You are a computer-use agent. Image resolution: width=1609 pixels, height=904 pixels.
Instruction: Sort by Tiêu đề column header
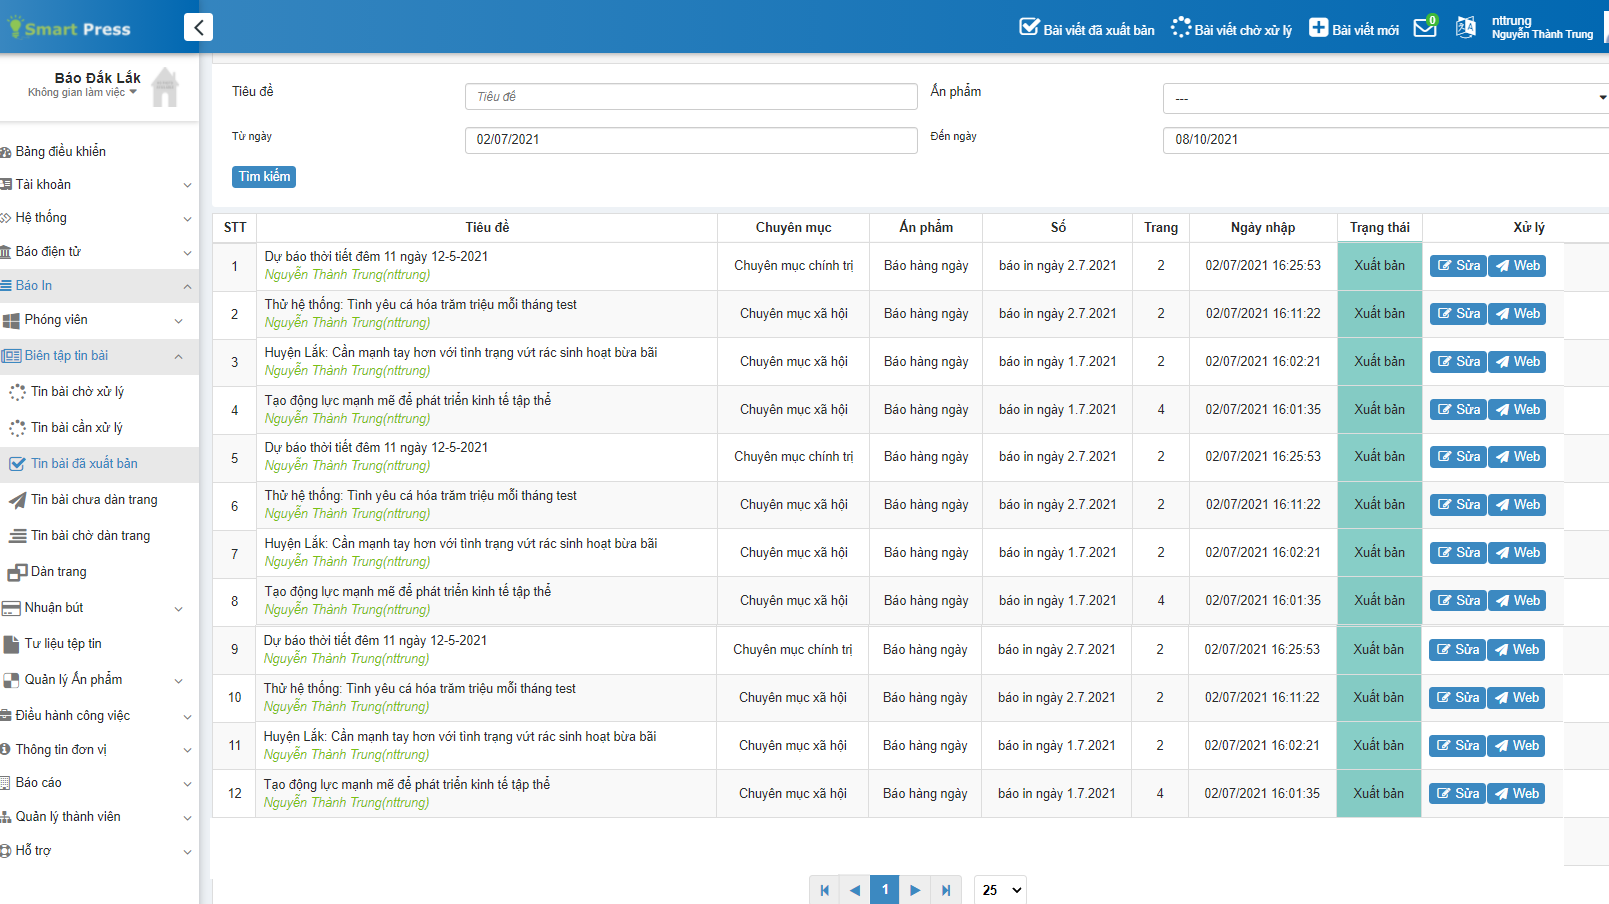487,228
